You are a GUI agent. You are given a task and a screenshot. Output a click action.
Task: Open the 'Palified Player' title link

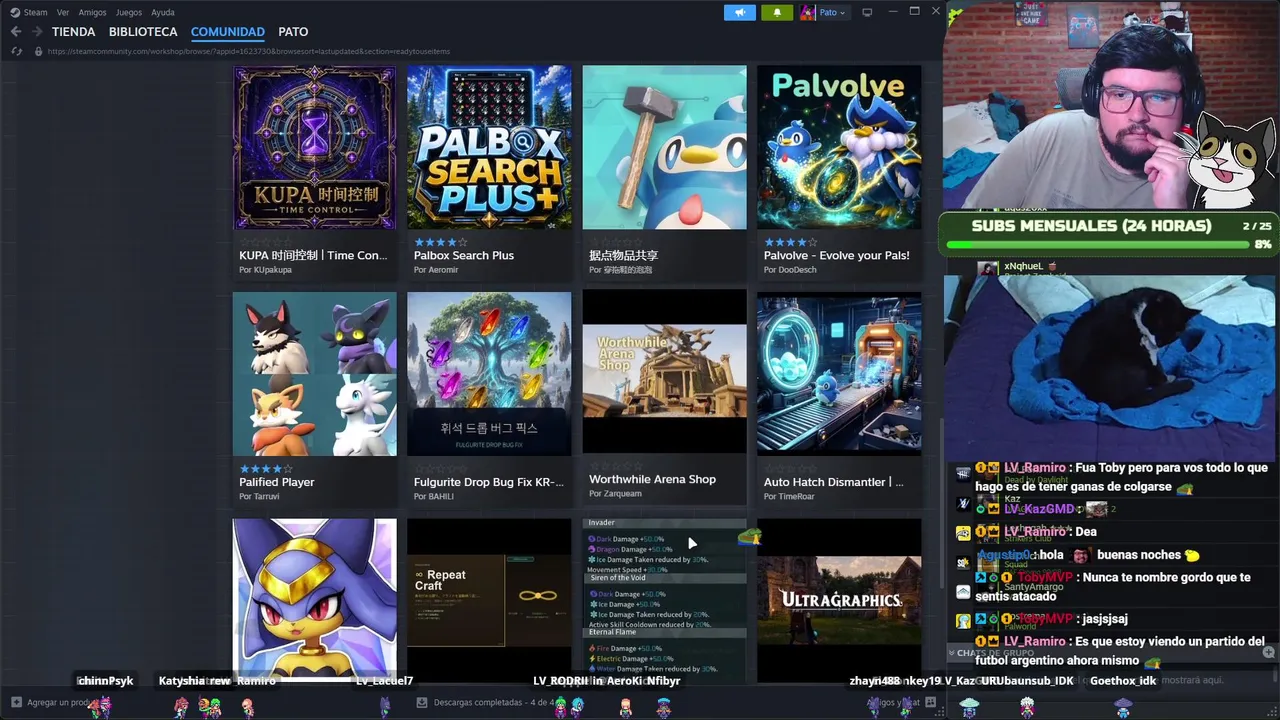[277, 482]
